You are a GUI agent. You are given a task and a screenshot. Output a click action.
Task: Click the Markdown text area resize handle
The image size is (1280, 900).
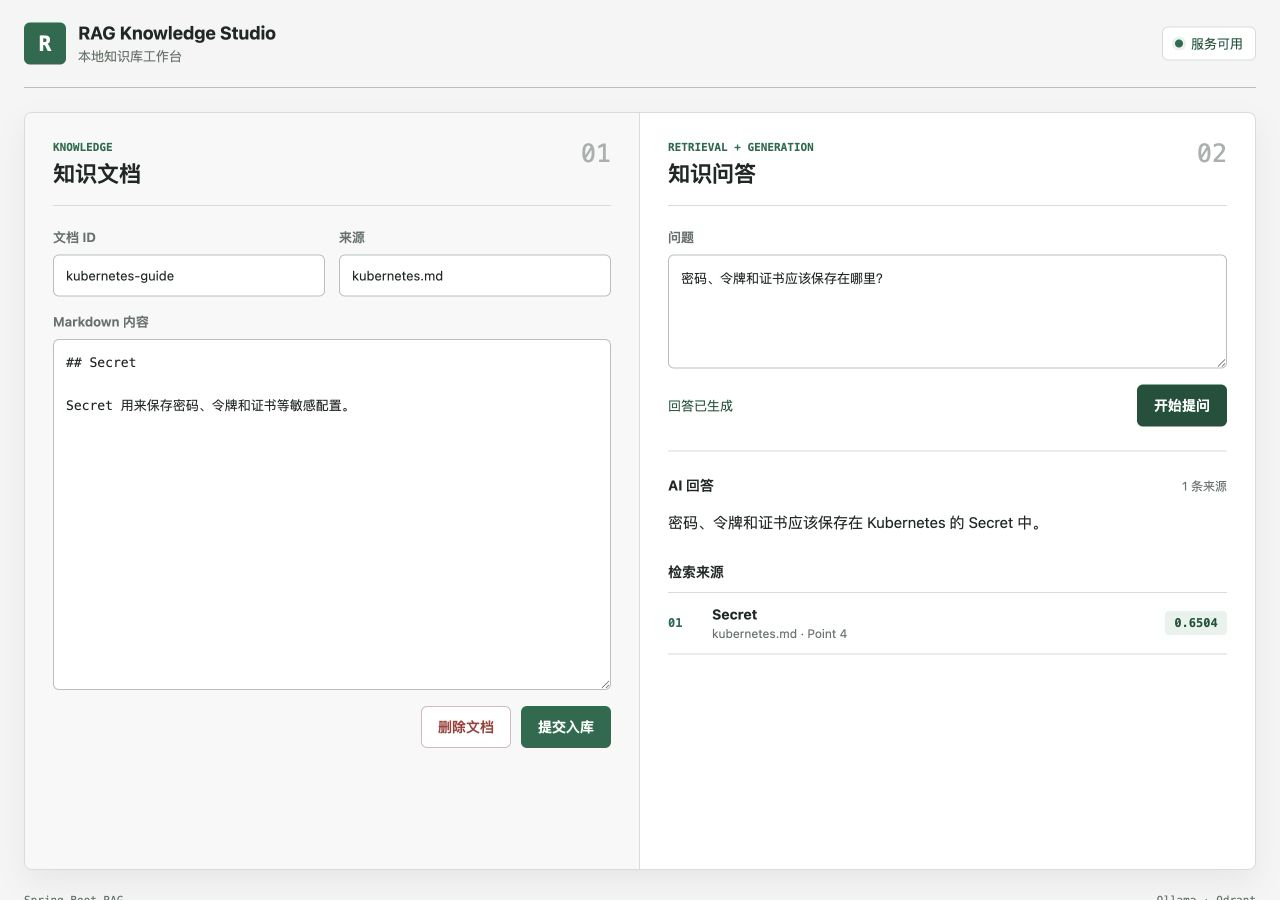pyautogui.click(x=604, y=683)
